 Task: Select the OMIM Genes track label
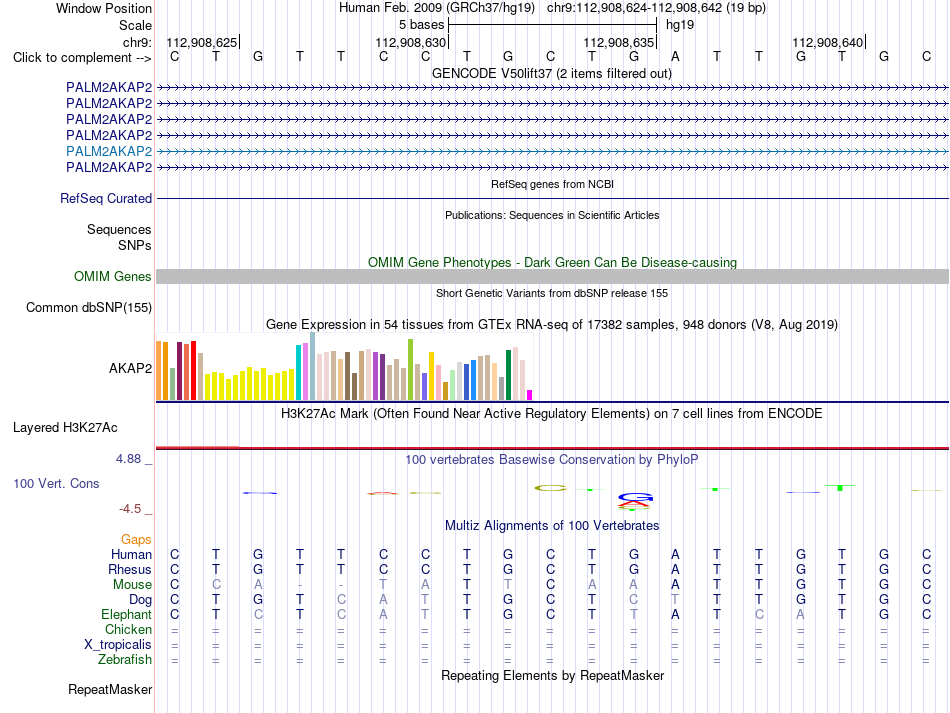(x=113, y=277)
